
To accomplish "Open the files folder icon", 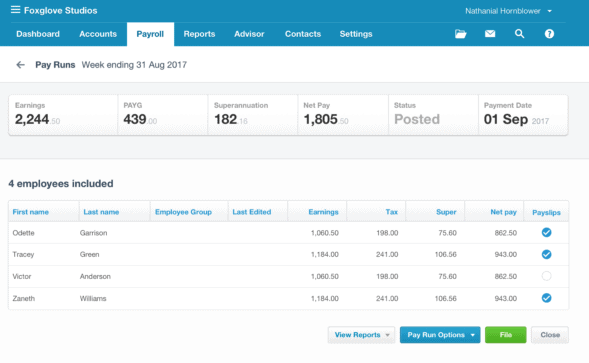I will click(x=461, y=34).
